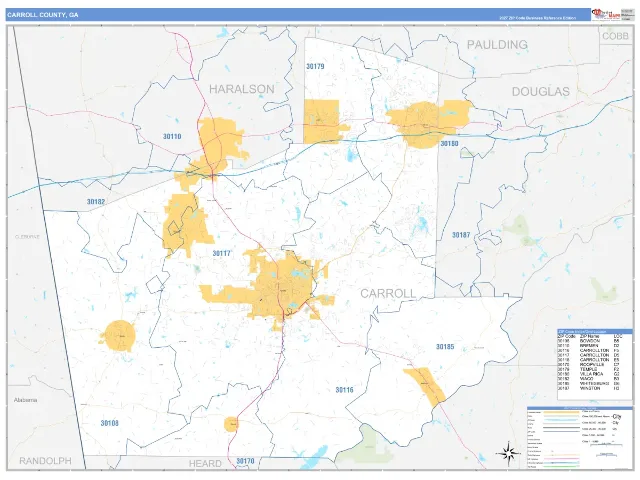Click the circular Bowdon city area

click(x=119, y=336)
